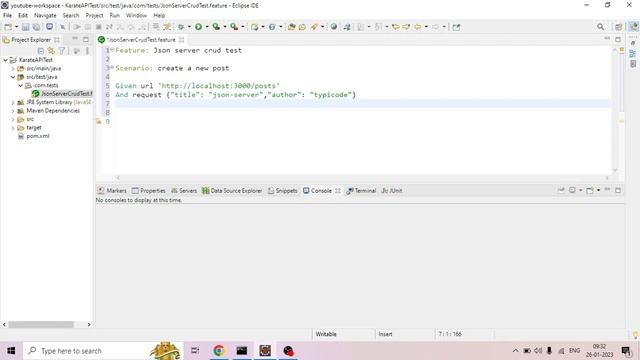Screen dimensions: 640x360
Task: Click the External Tools run icon
Action: pos(234,27)
